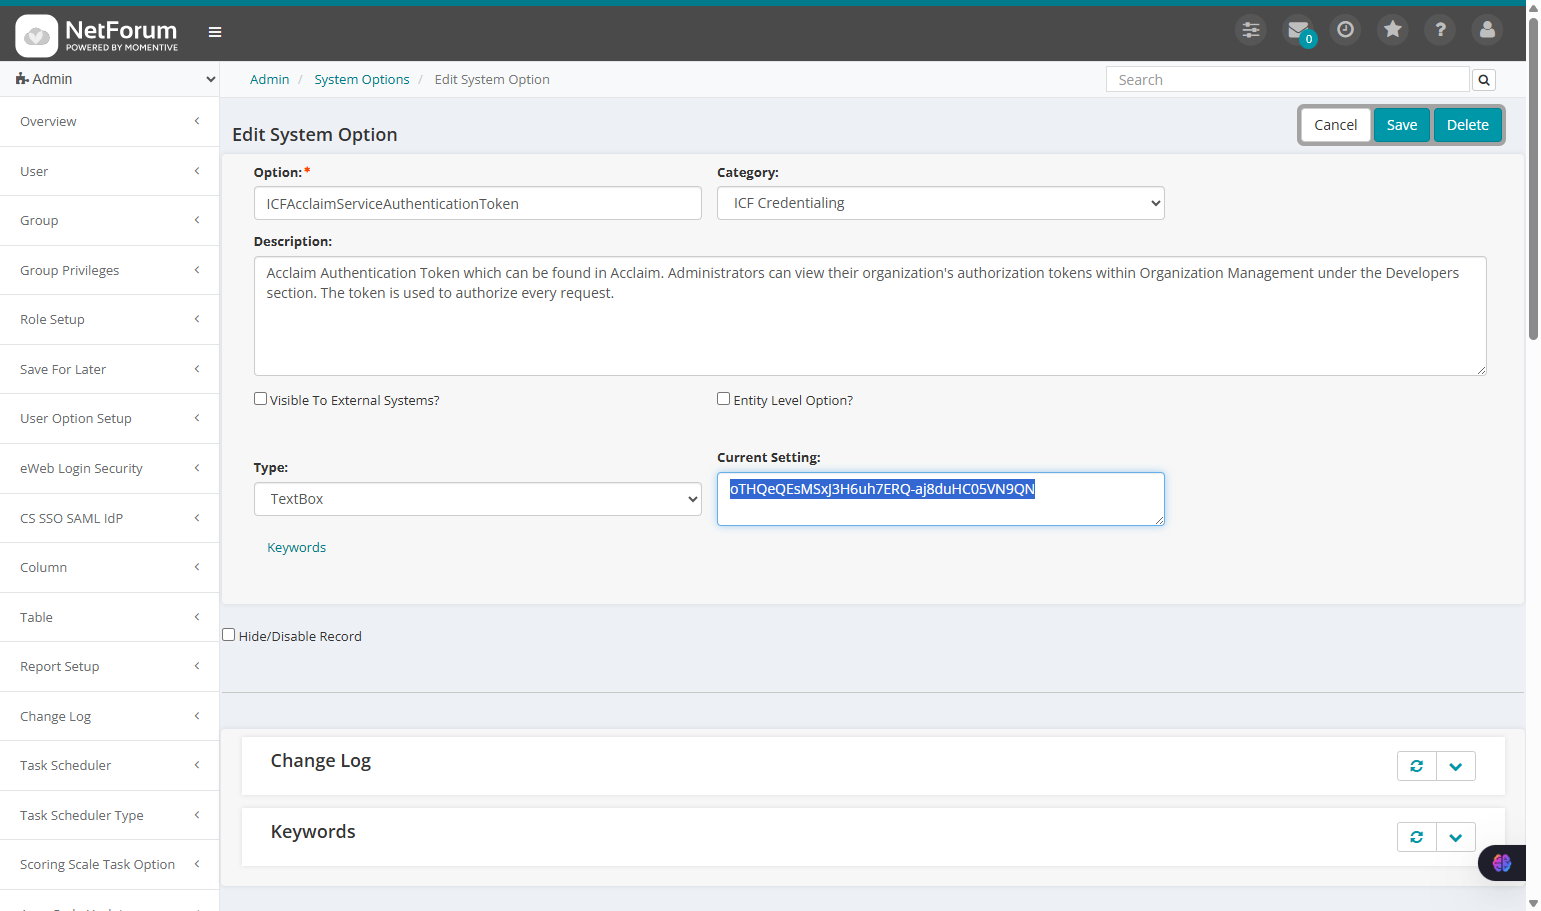Expand the User sidebar item
The height and width of the screenshot is (911, 1541).
(110, 171)
